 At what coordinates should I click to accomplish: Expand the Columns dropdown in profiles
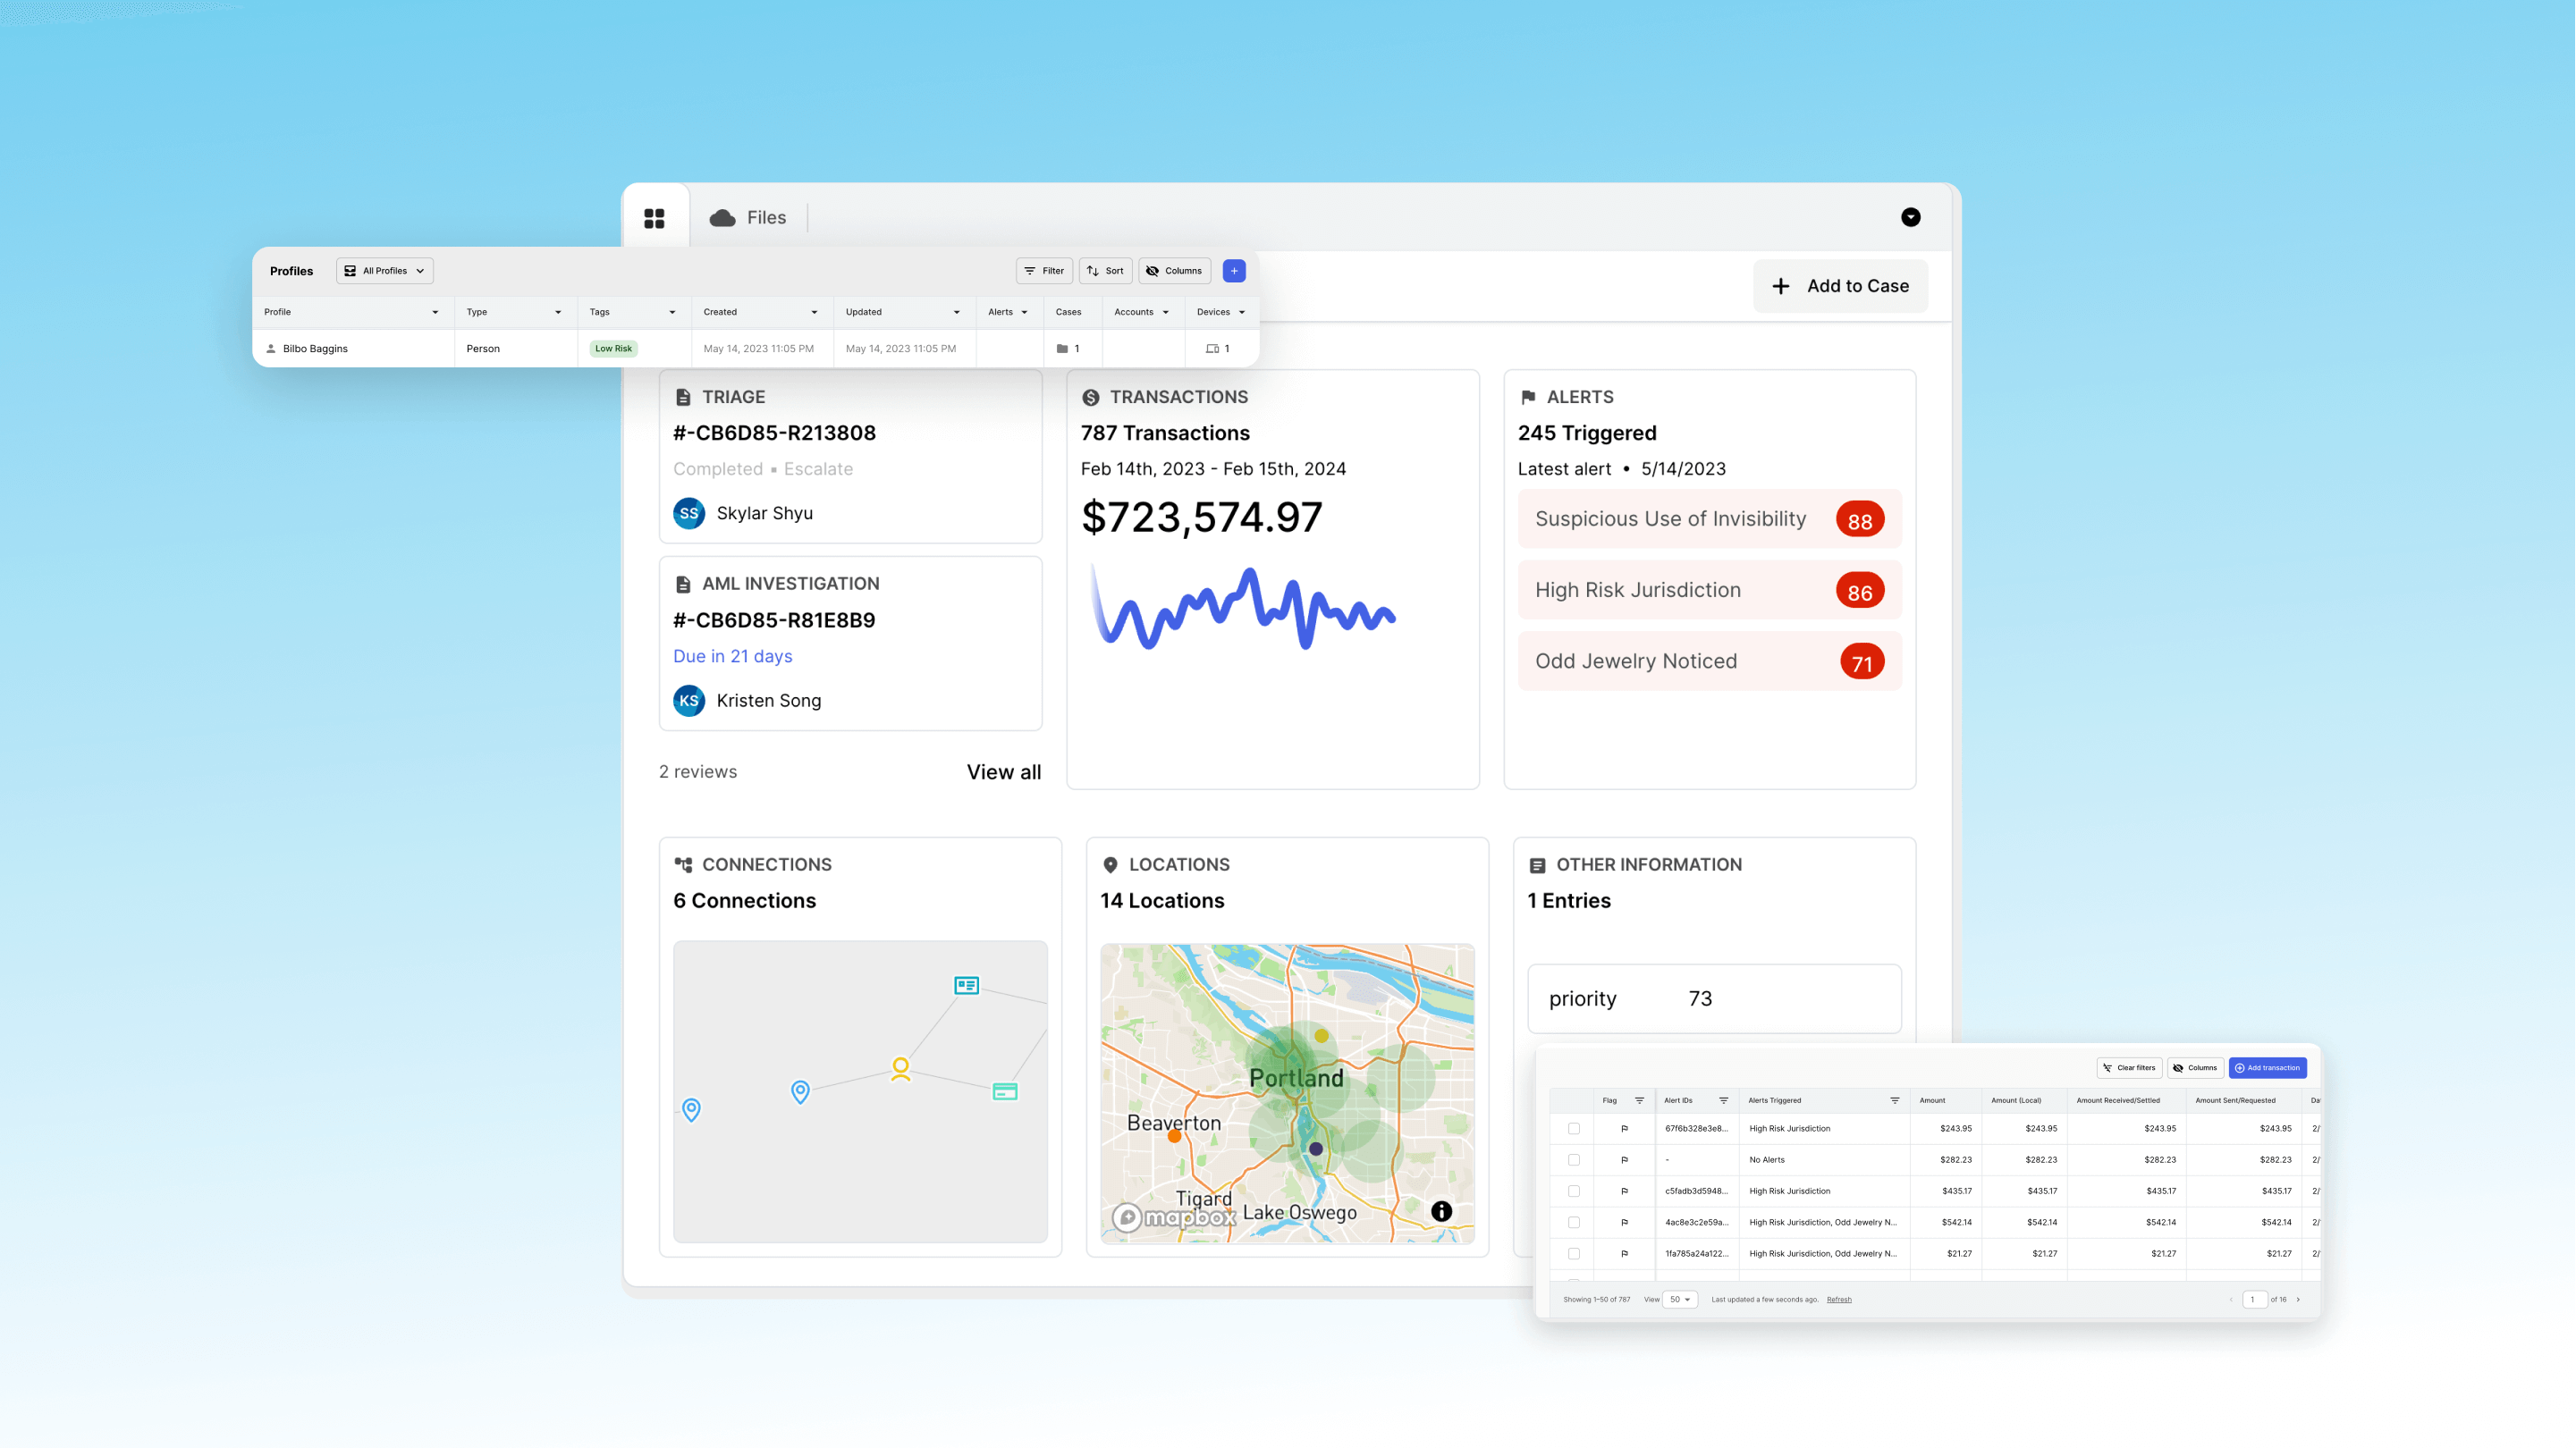click(x=1177, y=271)
